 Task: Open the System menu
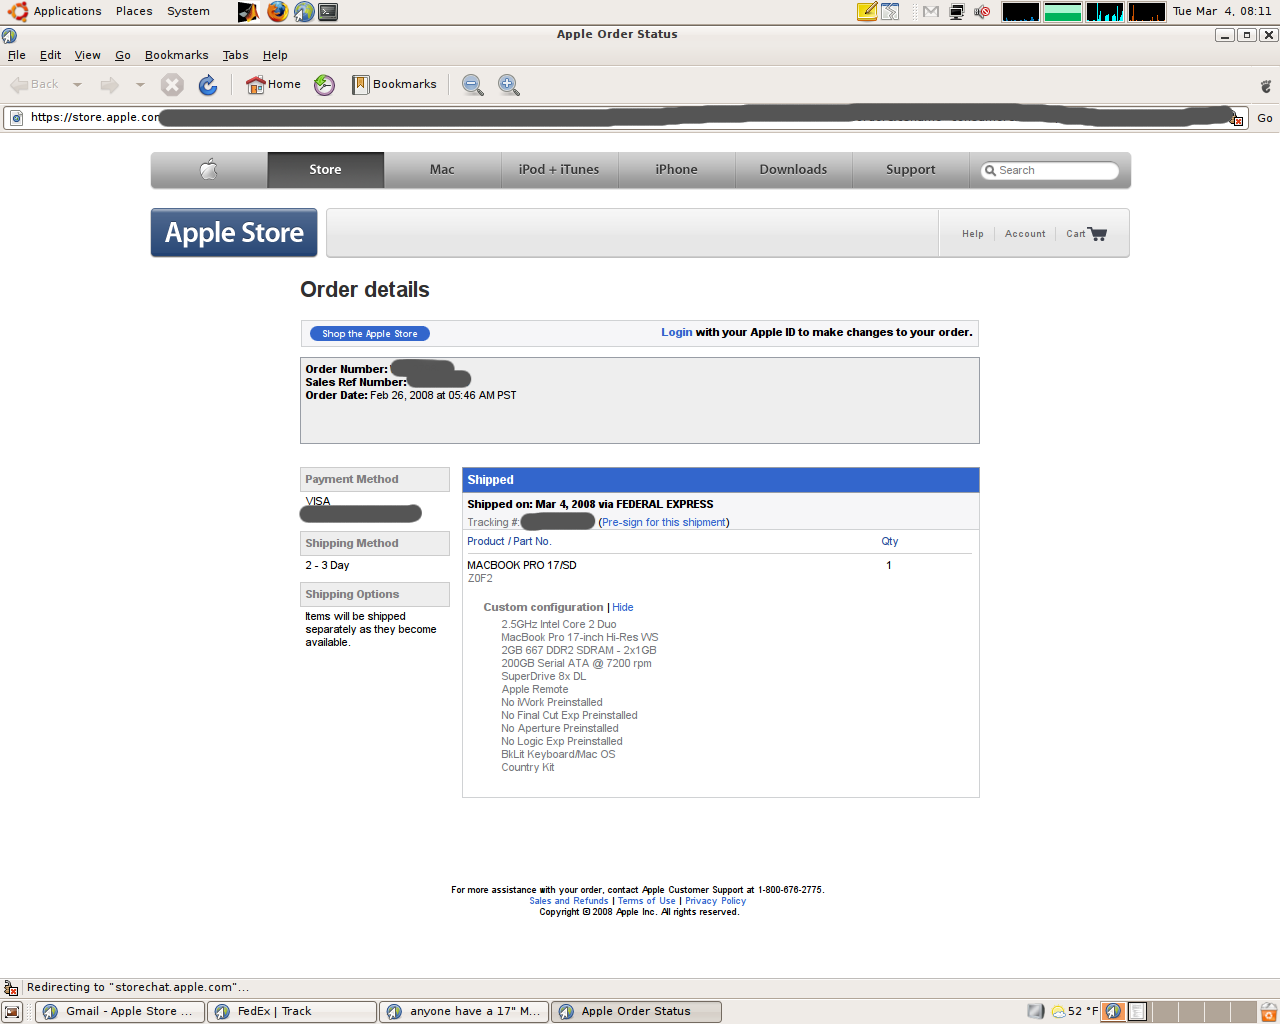pos(188,12)
